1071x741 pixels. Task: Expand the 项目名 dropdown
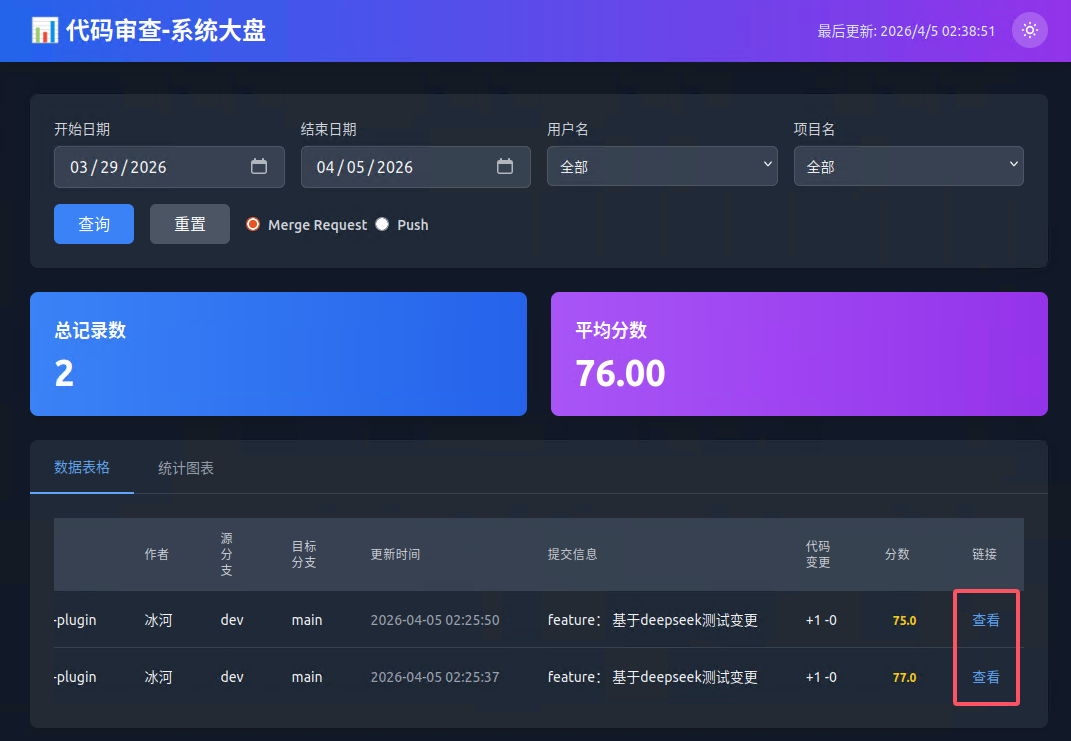908,166
